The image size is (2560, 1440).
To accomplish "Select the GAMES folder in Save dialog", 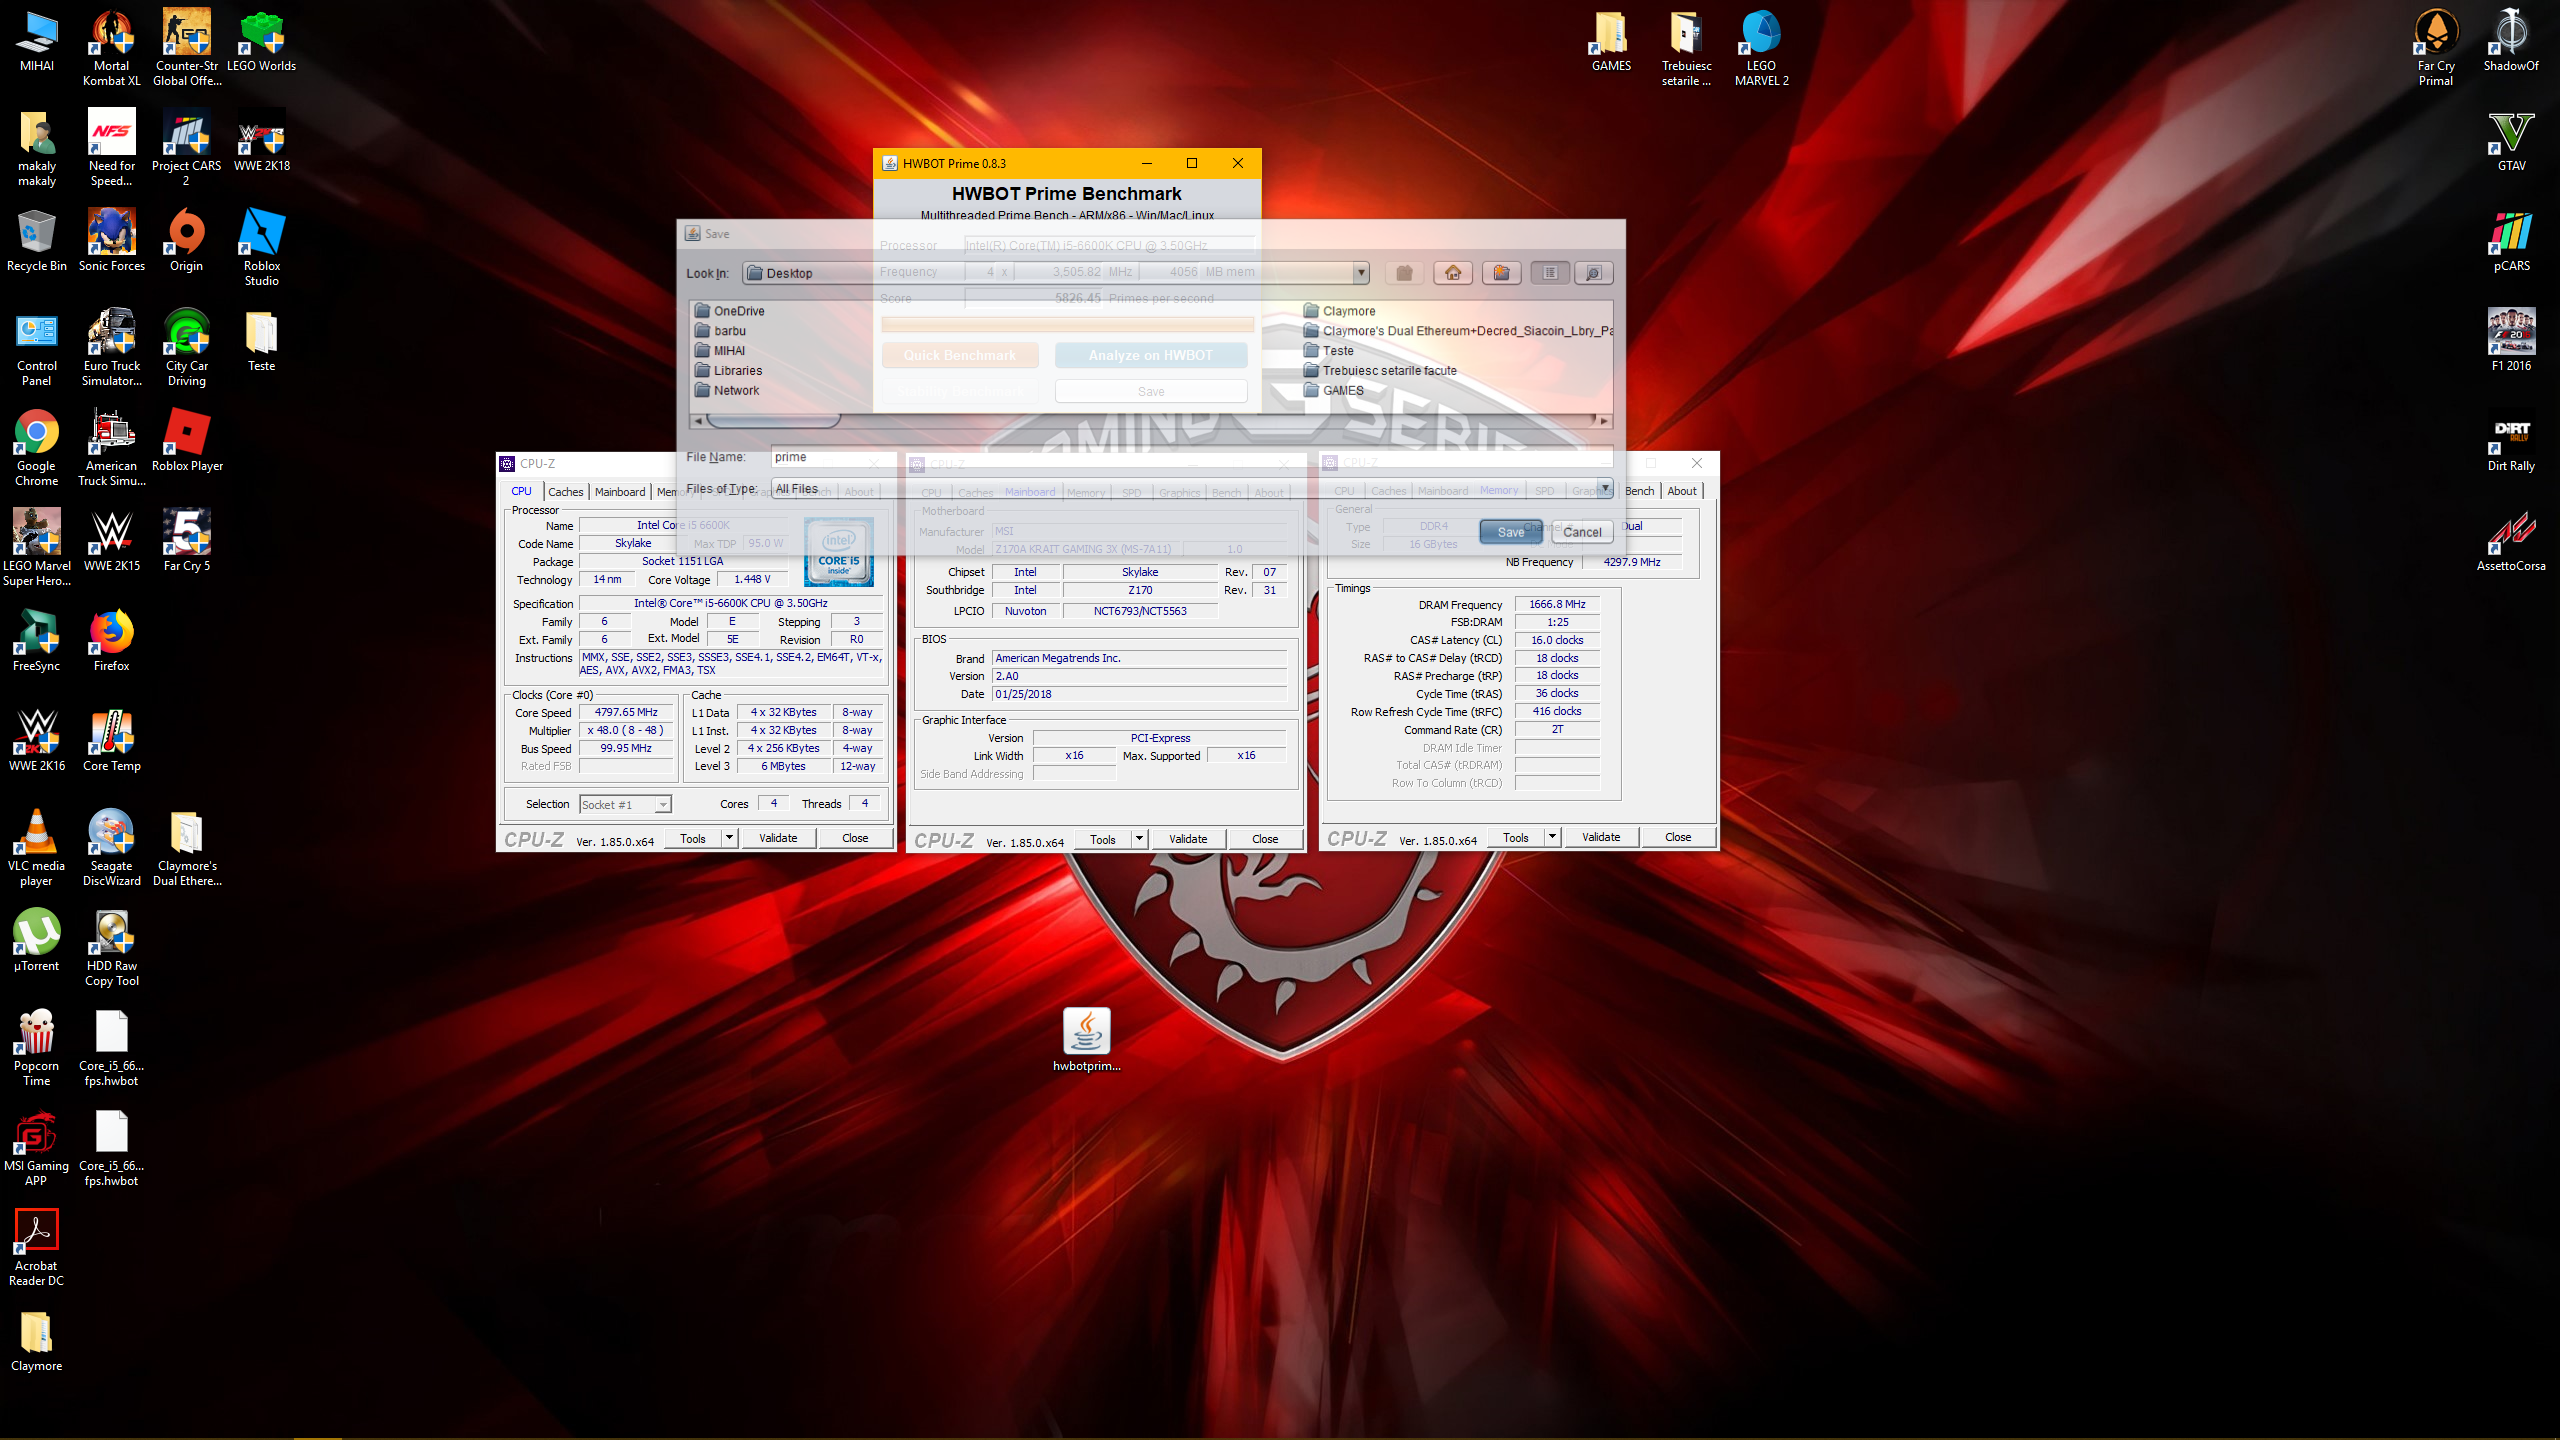I will (x=1333, y=391).
